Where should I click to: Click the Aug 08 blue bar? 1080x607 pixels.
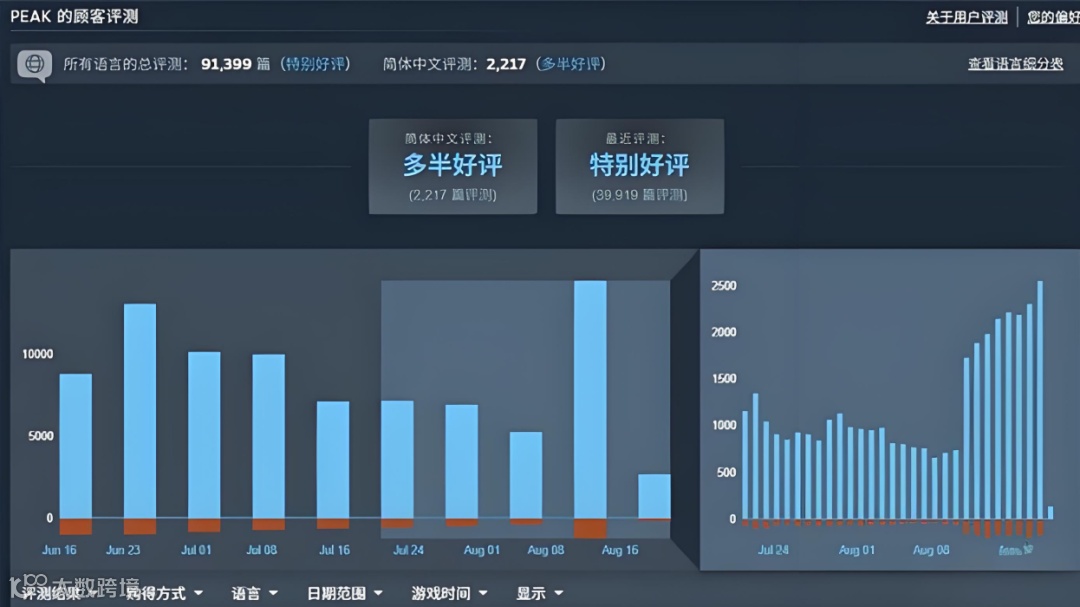[526, 475]
